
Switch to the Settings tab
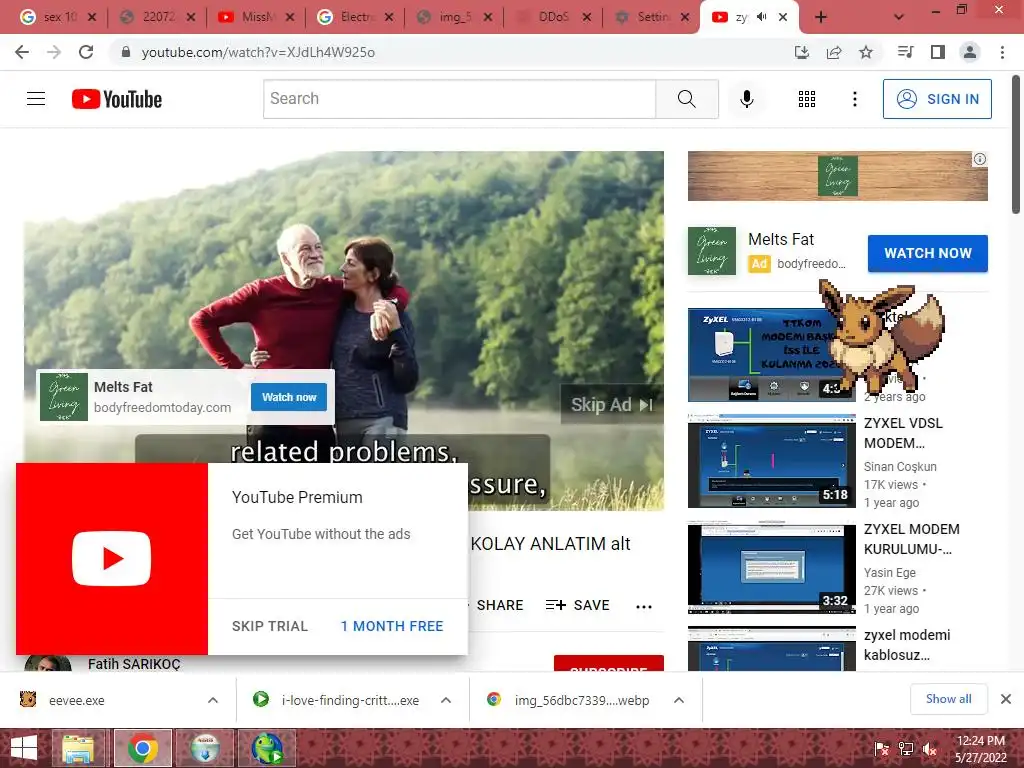click(652, 17)
